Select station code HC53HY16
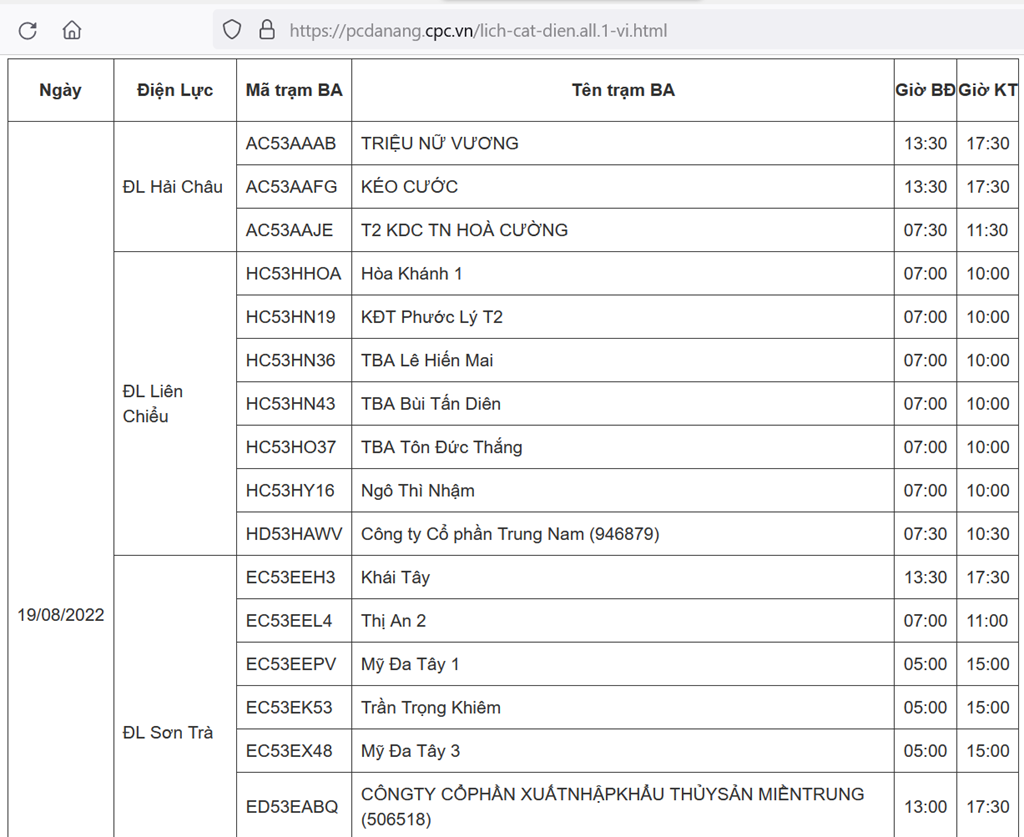1024x837 pixels. point(290,490)
